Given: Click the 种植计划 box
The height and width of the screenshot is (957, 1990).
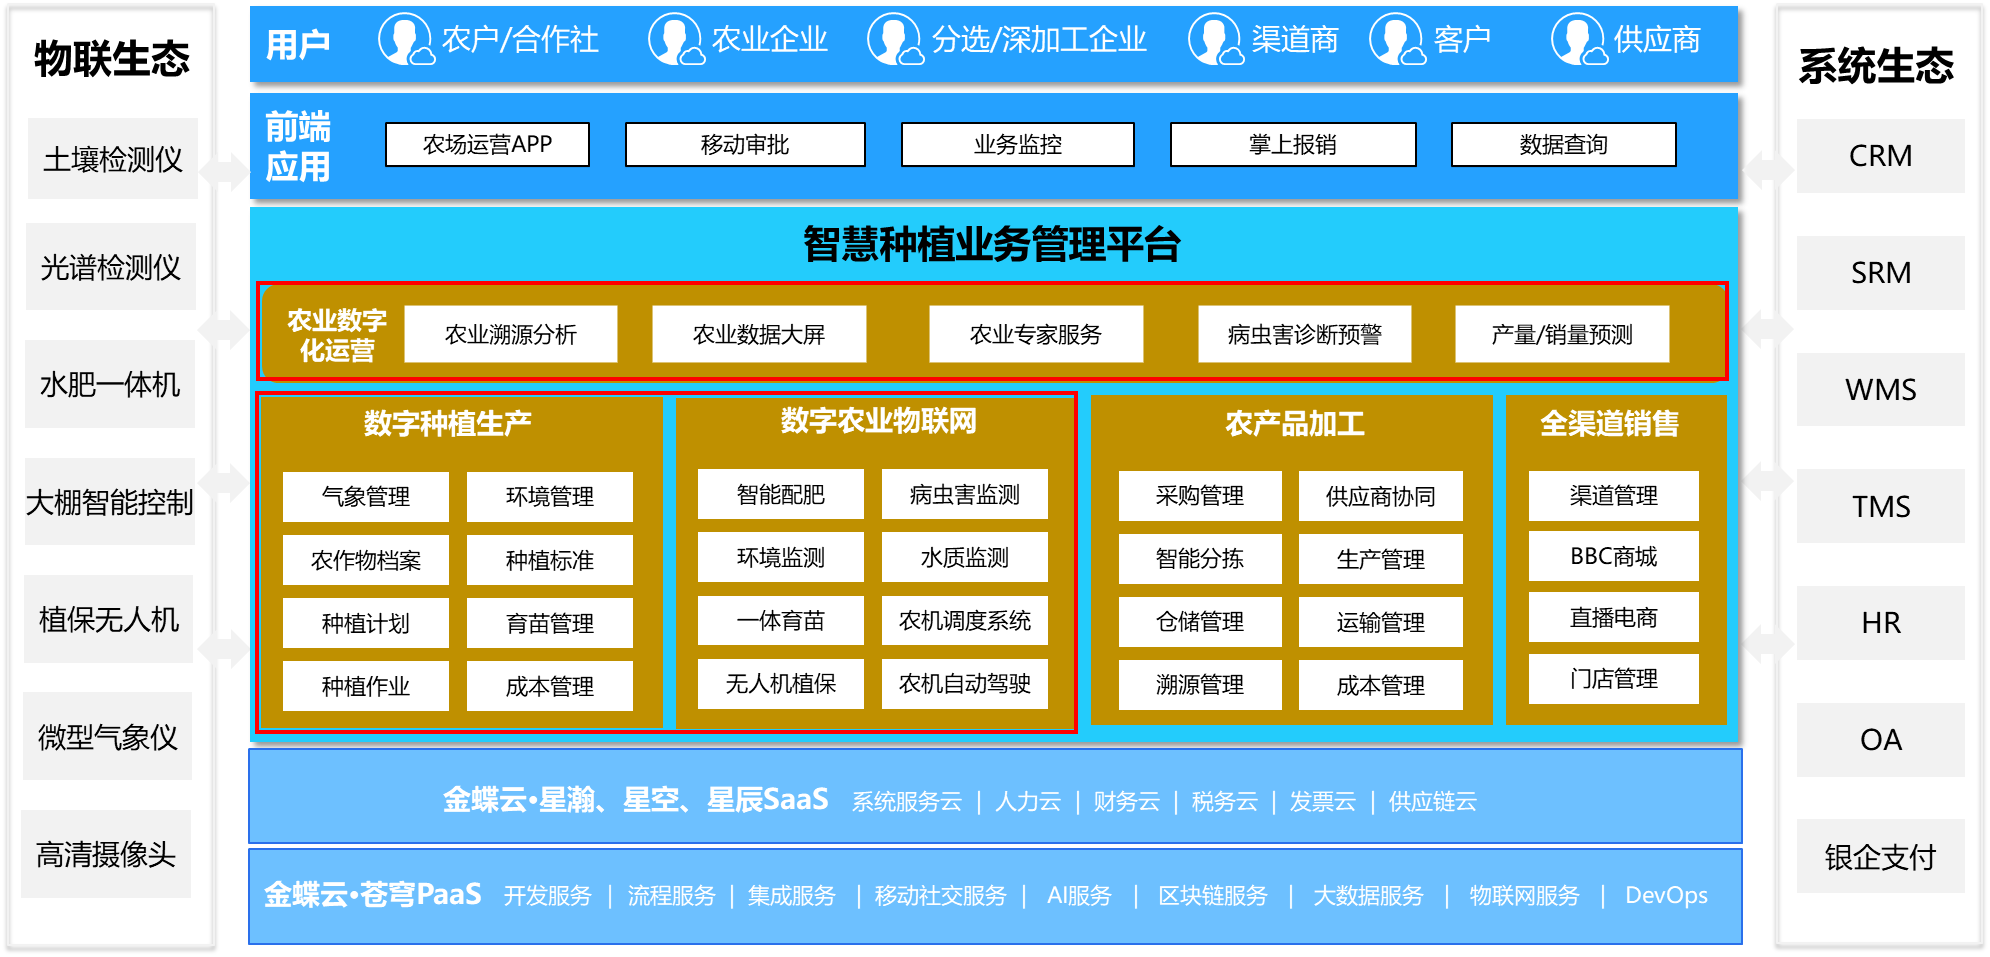Looking at the screenshot, I should pyautogui.click(x=366, y=623).
